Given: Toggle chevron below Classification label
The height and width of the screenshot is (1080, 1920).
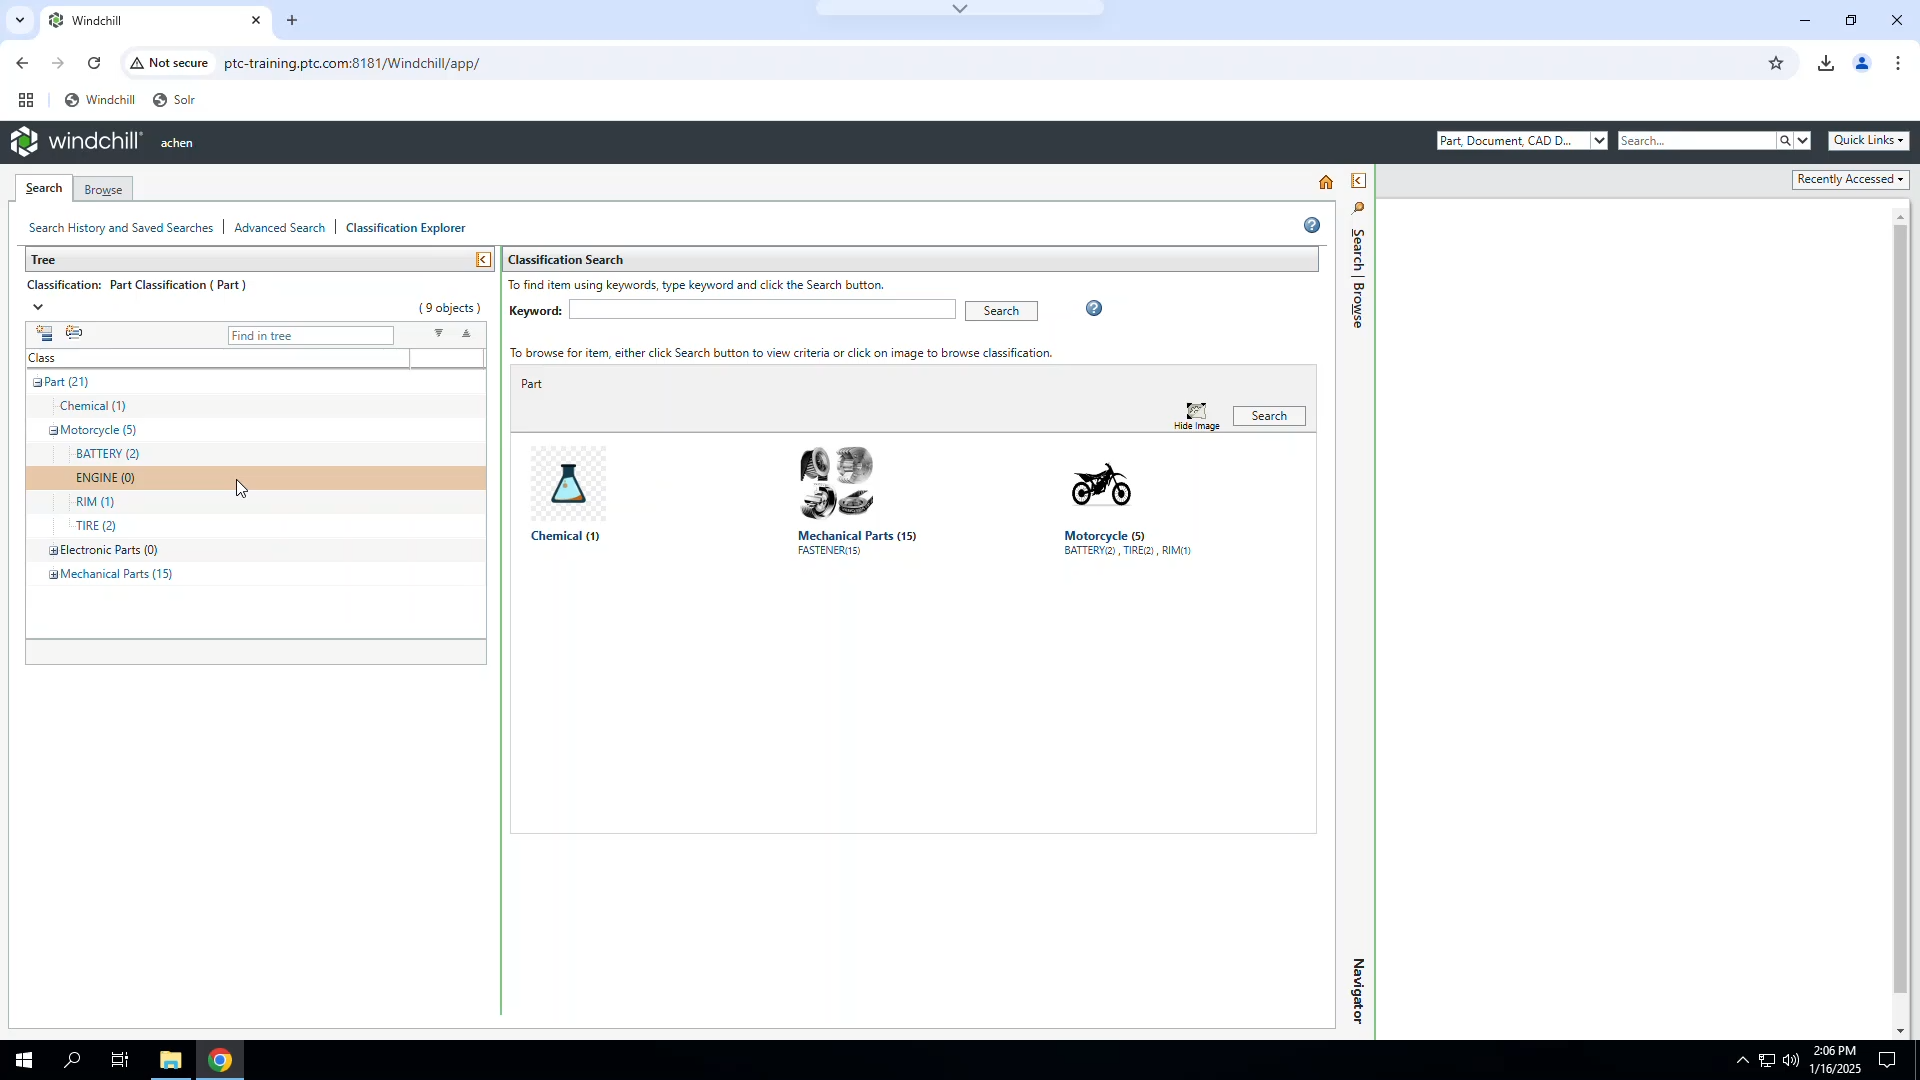Looking at the screenshot, I should (x=38, y=307).
